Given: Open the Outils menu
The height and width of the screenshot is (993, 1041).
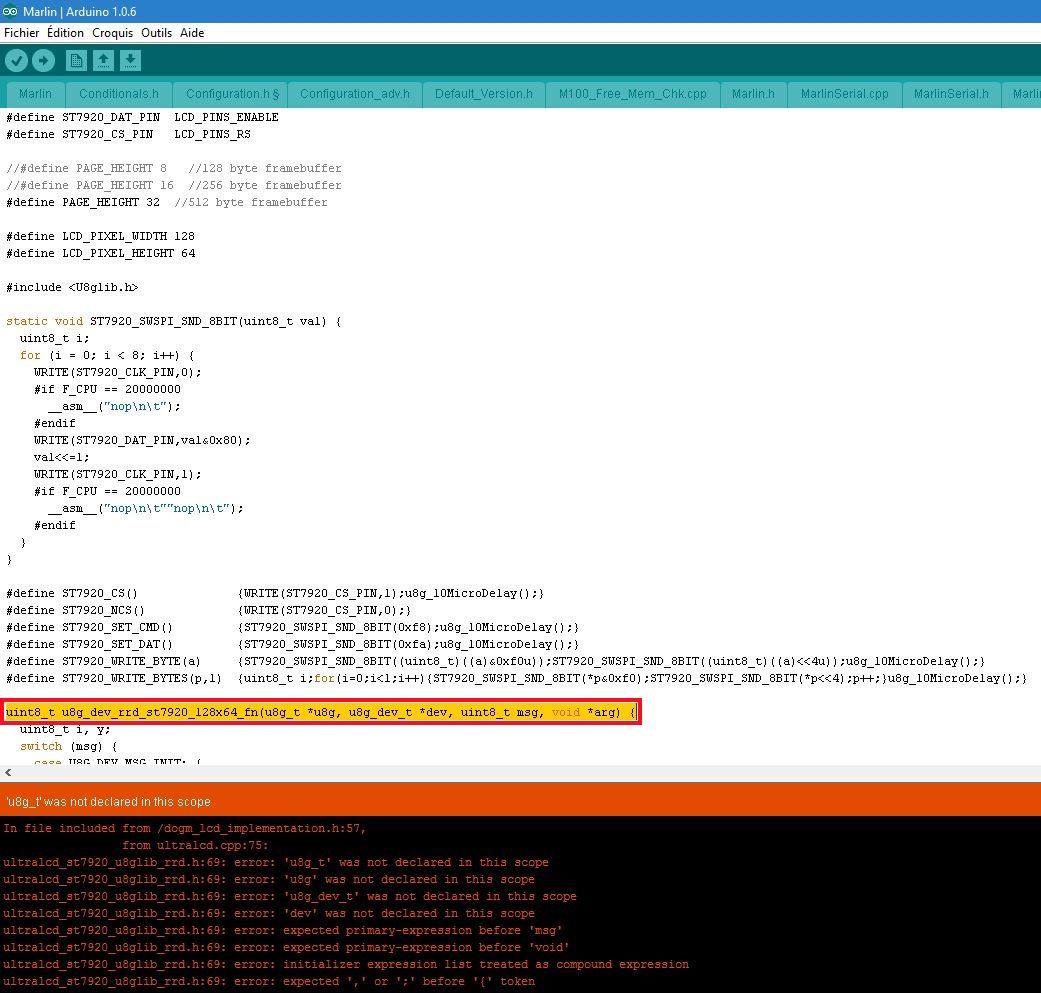Looking at the screenshot, I should tap(156, 33).
